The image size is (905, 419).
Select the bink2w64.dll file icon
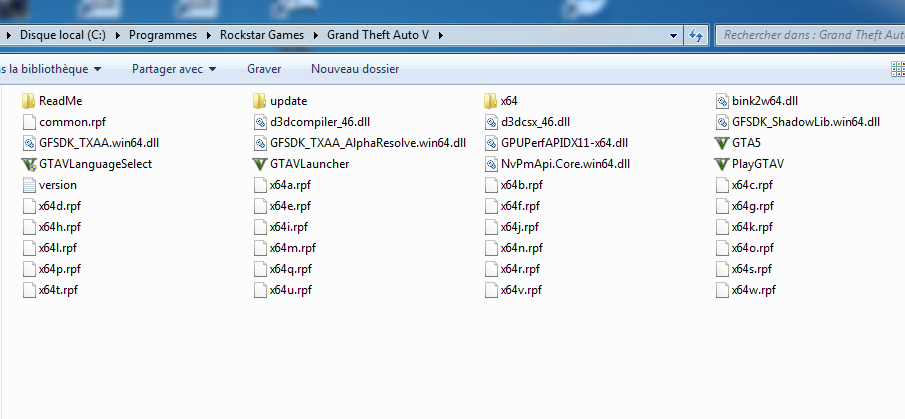[722, 101]
